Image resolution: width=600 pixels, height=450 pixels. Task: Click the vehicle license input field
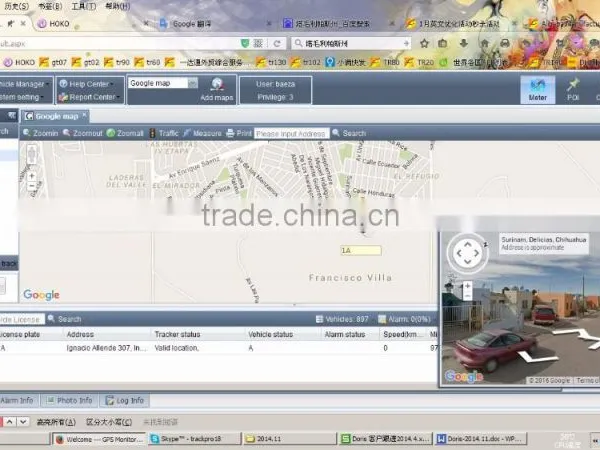point(22,319)
